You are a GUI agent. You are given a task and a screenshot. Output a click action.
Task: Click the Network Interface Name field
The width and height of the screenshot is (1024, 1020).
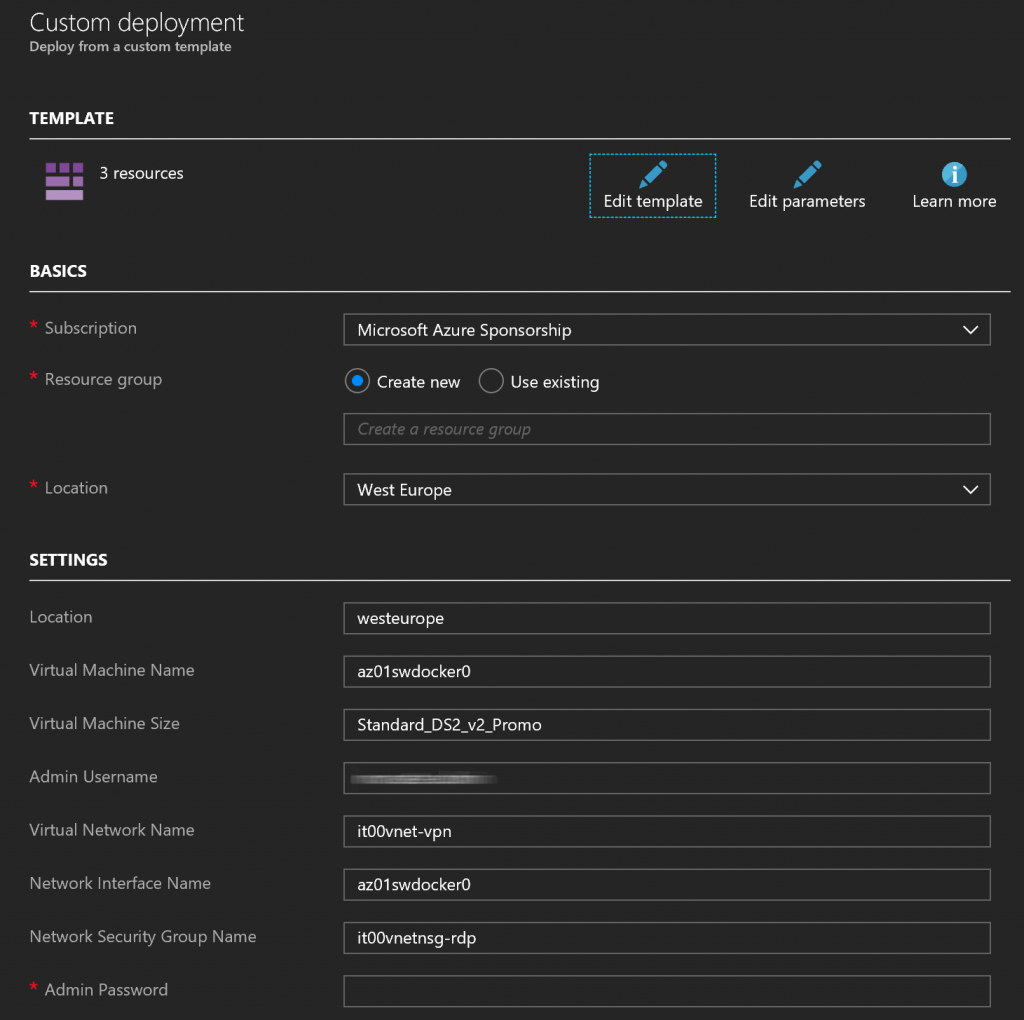[667, 885]
